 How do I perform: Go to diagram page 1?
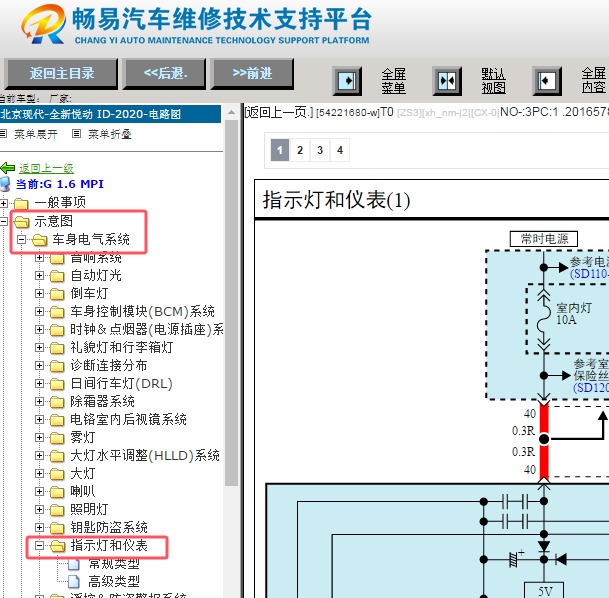click(x=280, y=150)
